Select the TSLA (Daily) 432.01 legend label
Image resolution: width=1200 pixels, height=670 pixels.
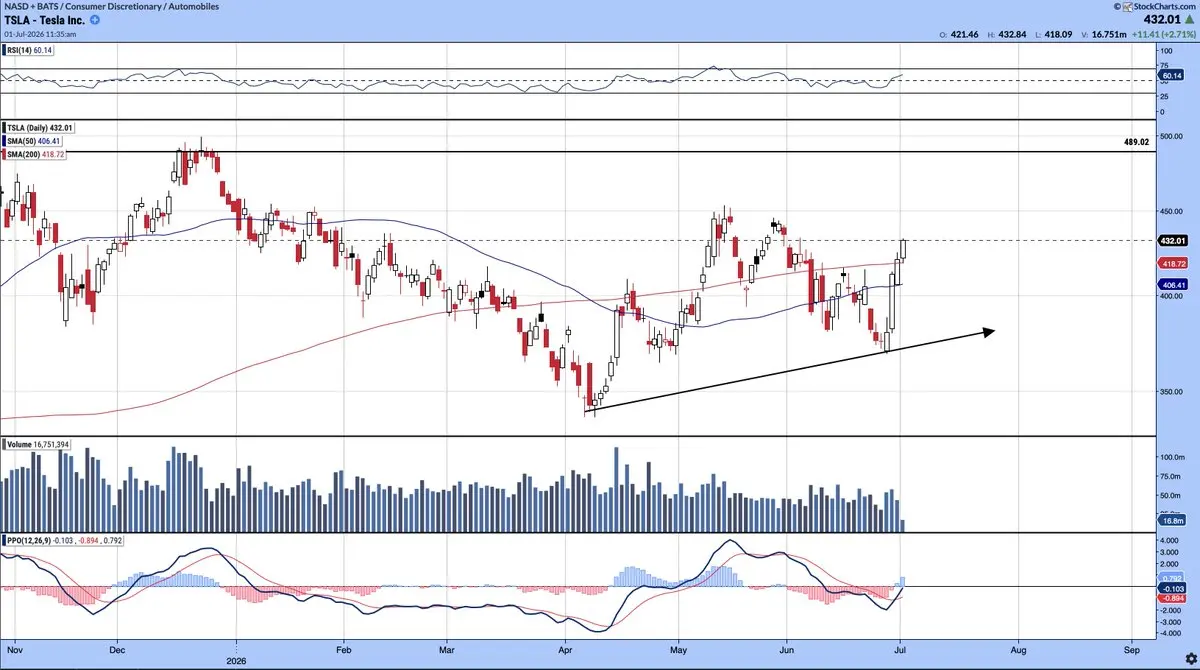point(38,128)
